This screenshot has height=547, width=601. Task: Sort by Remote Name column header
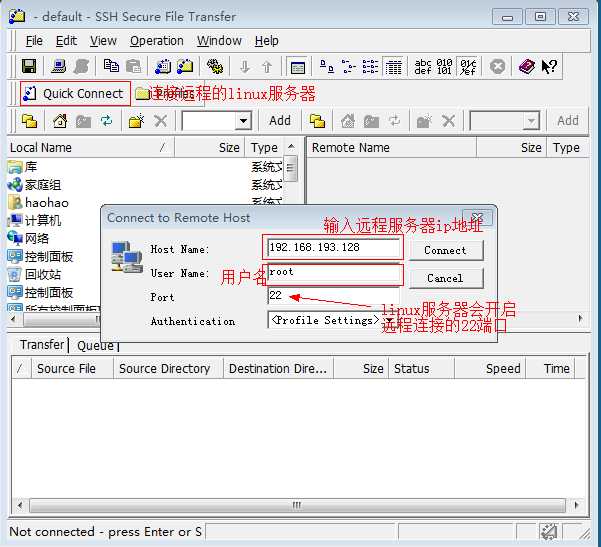coord(391,148)
